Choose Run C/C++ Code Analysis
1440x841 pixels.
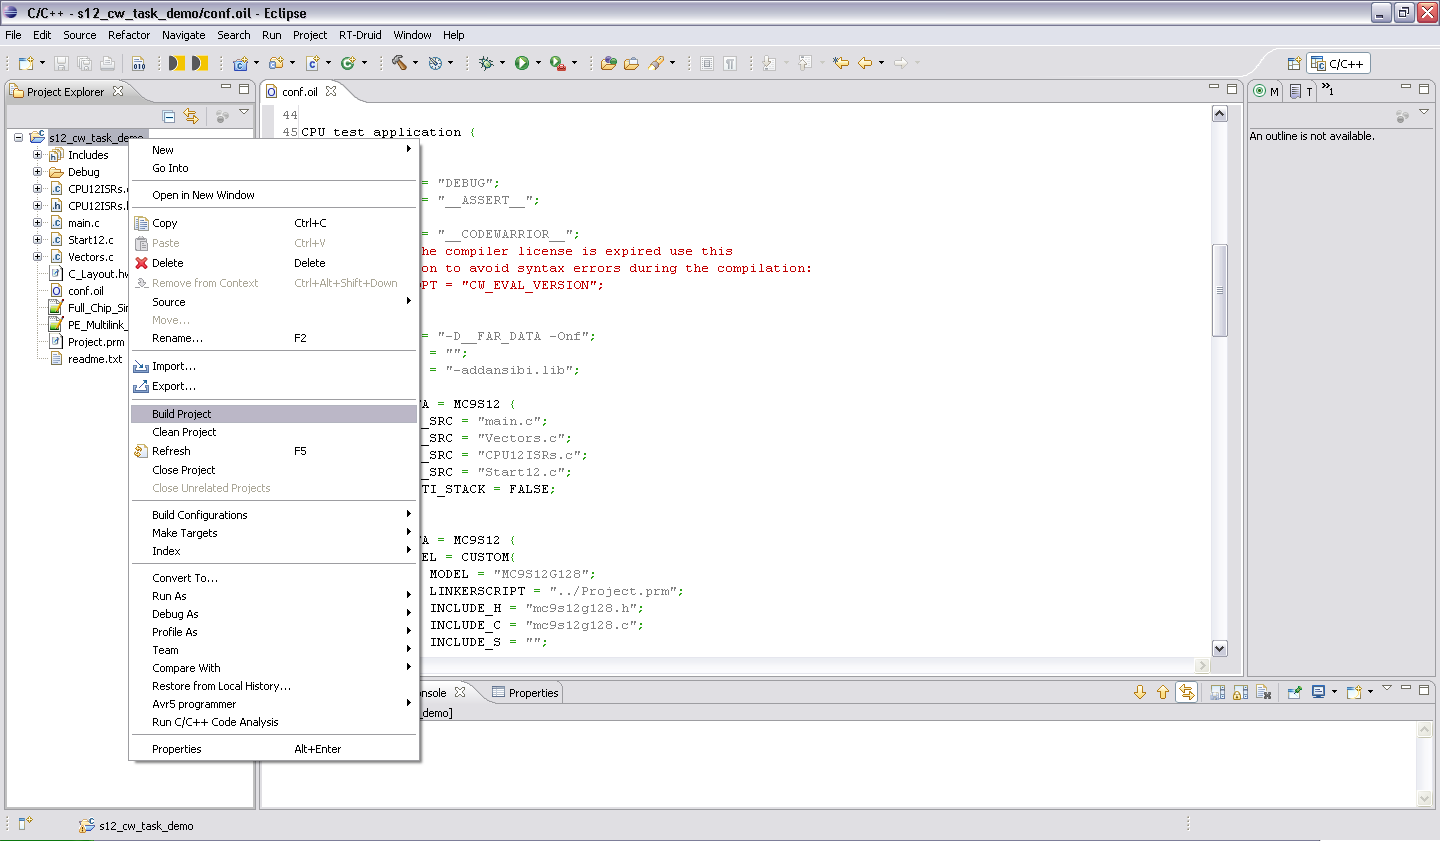pyautogui.click(x=274, y=722)
